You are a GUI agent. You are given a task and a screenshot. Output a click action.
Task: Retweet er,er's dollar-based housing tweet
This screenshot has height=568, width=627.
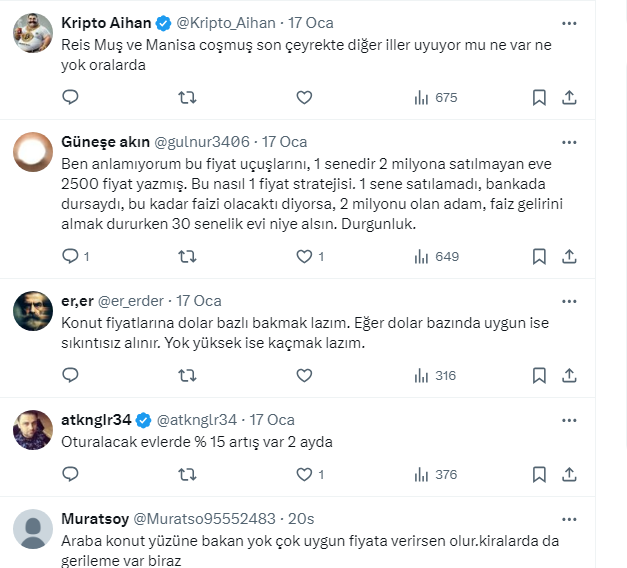coord(187,375)
